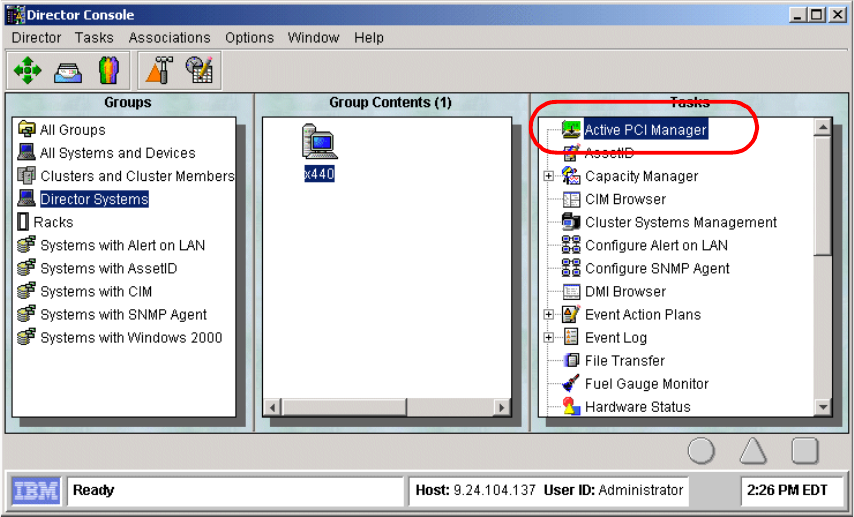Select Systems with AssetID group
The width and height of the screenshot is (854, 517).
pos(109,269)
